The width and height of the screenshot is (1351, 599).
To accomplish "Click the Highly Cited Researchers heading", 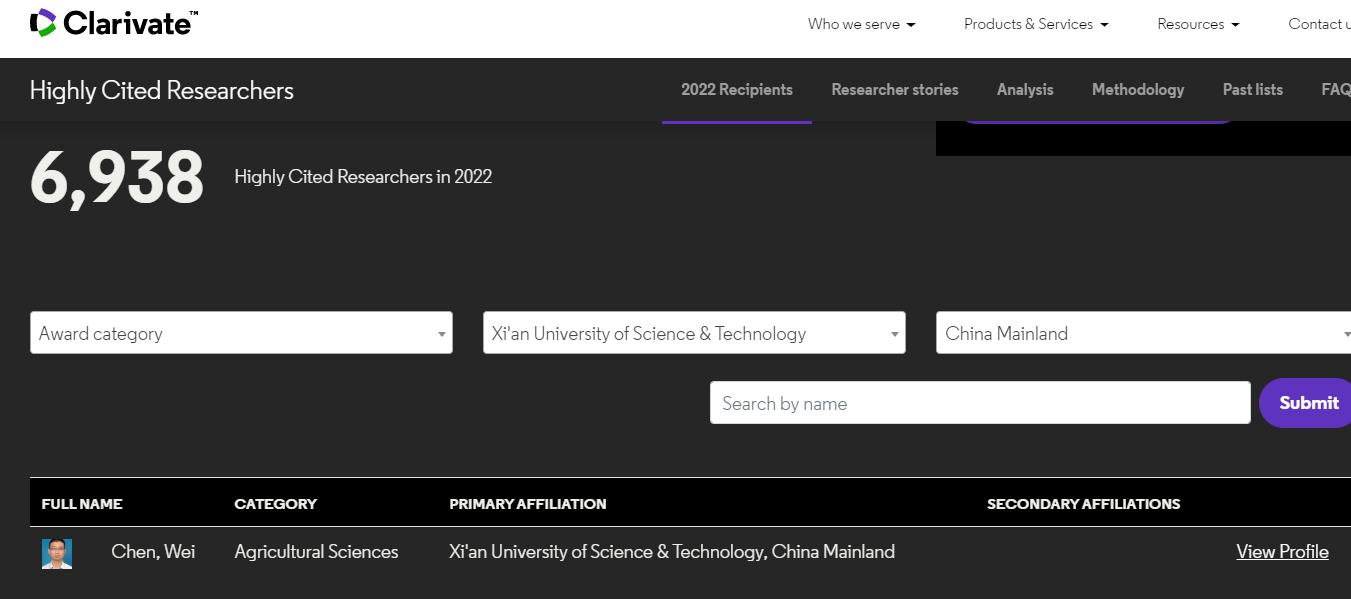I will (x=162, y=90).
